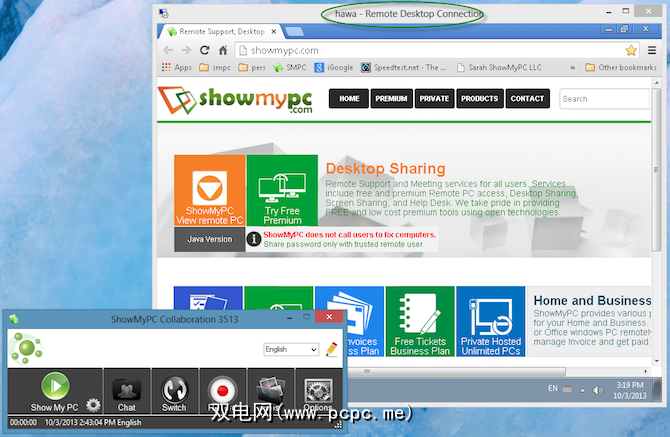670x437 pixels.
Task: Click the ShowMyPC Collaboration status bar timer 00:00:00
Action: pos(24,422)
